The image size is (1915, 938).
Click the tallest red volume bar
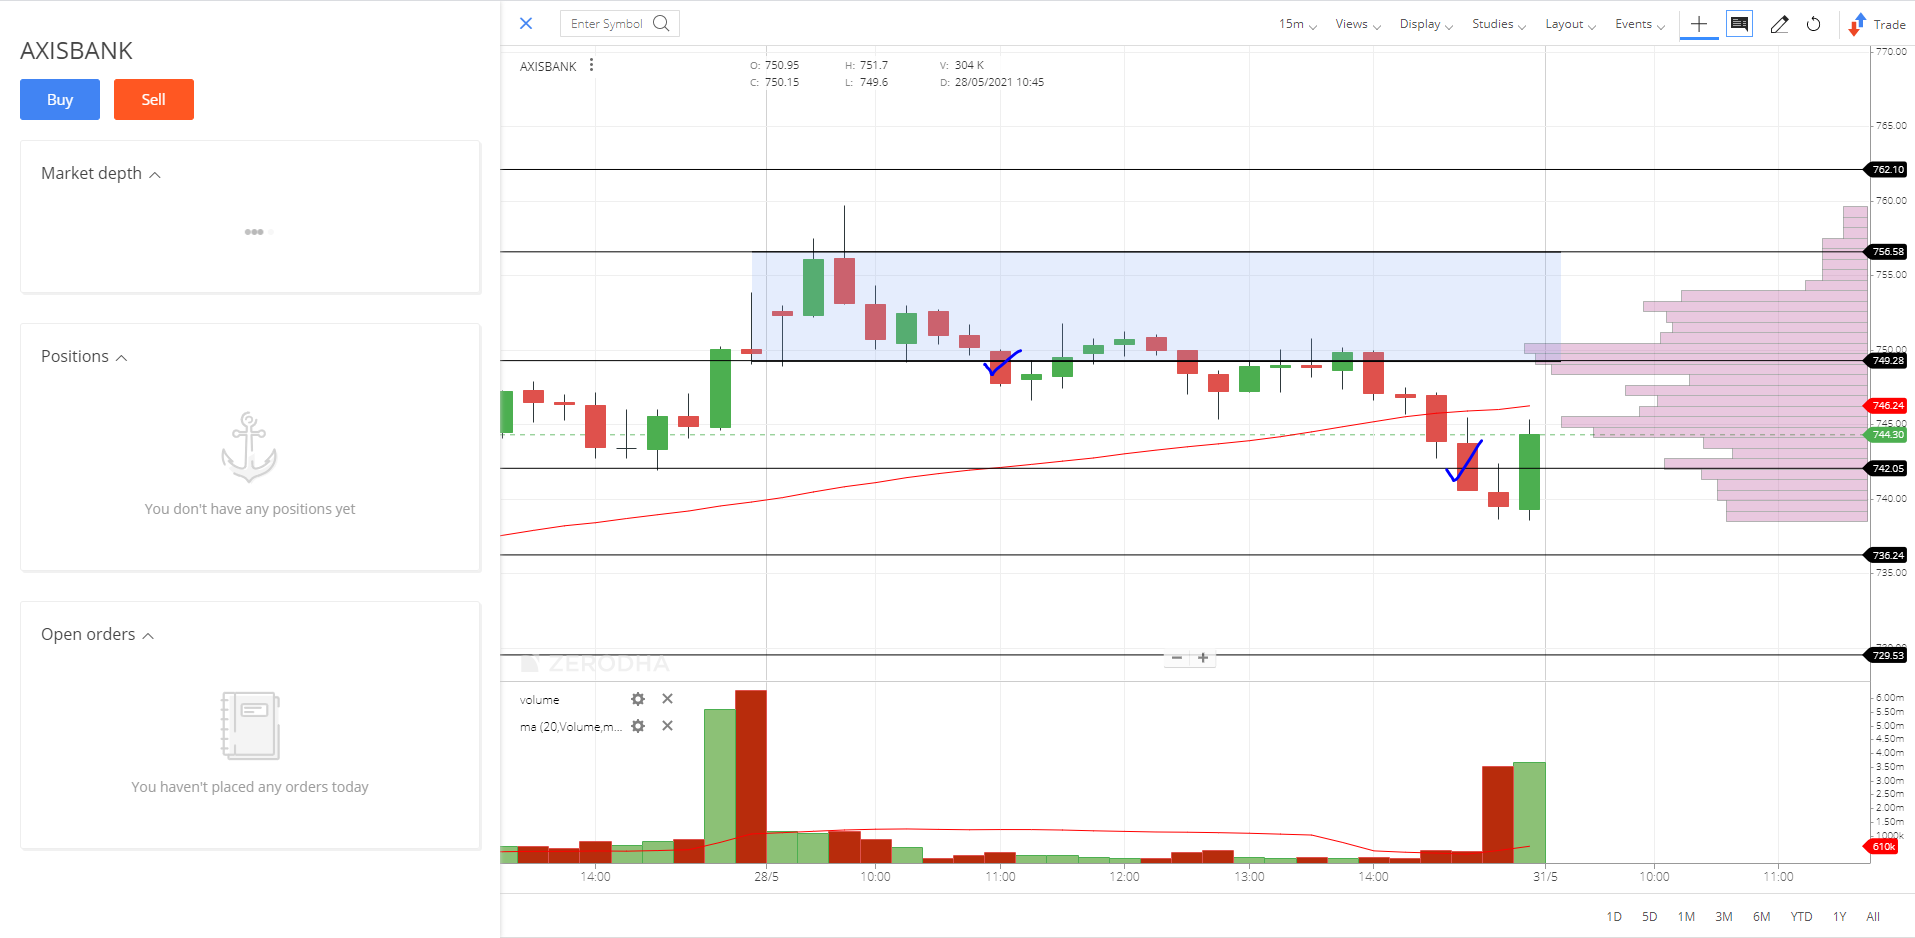click(x=751, y=776)
